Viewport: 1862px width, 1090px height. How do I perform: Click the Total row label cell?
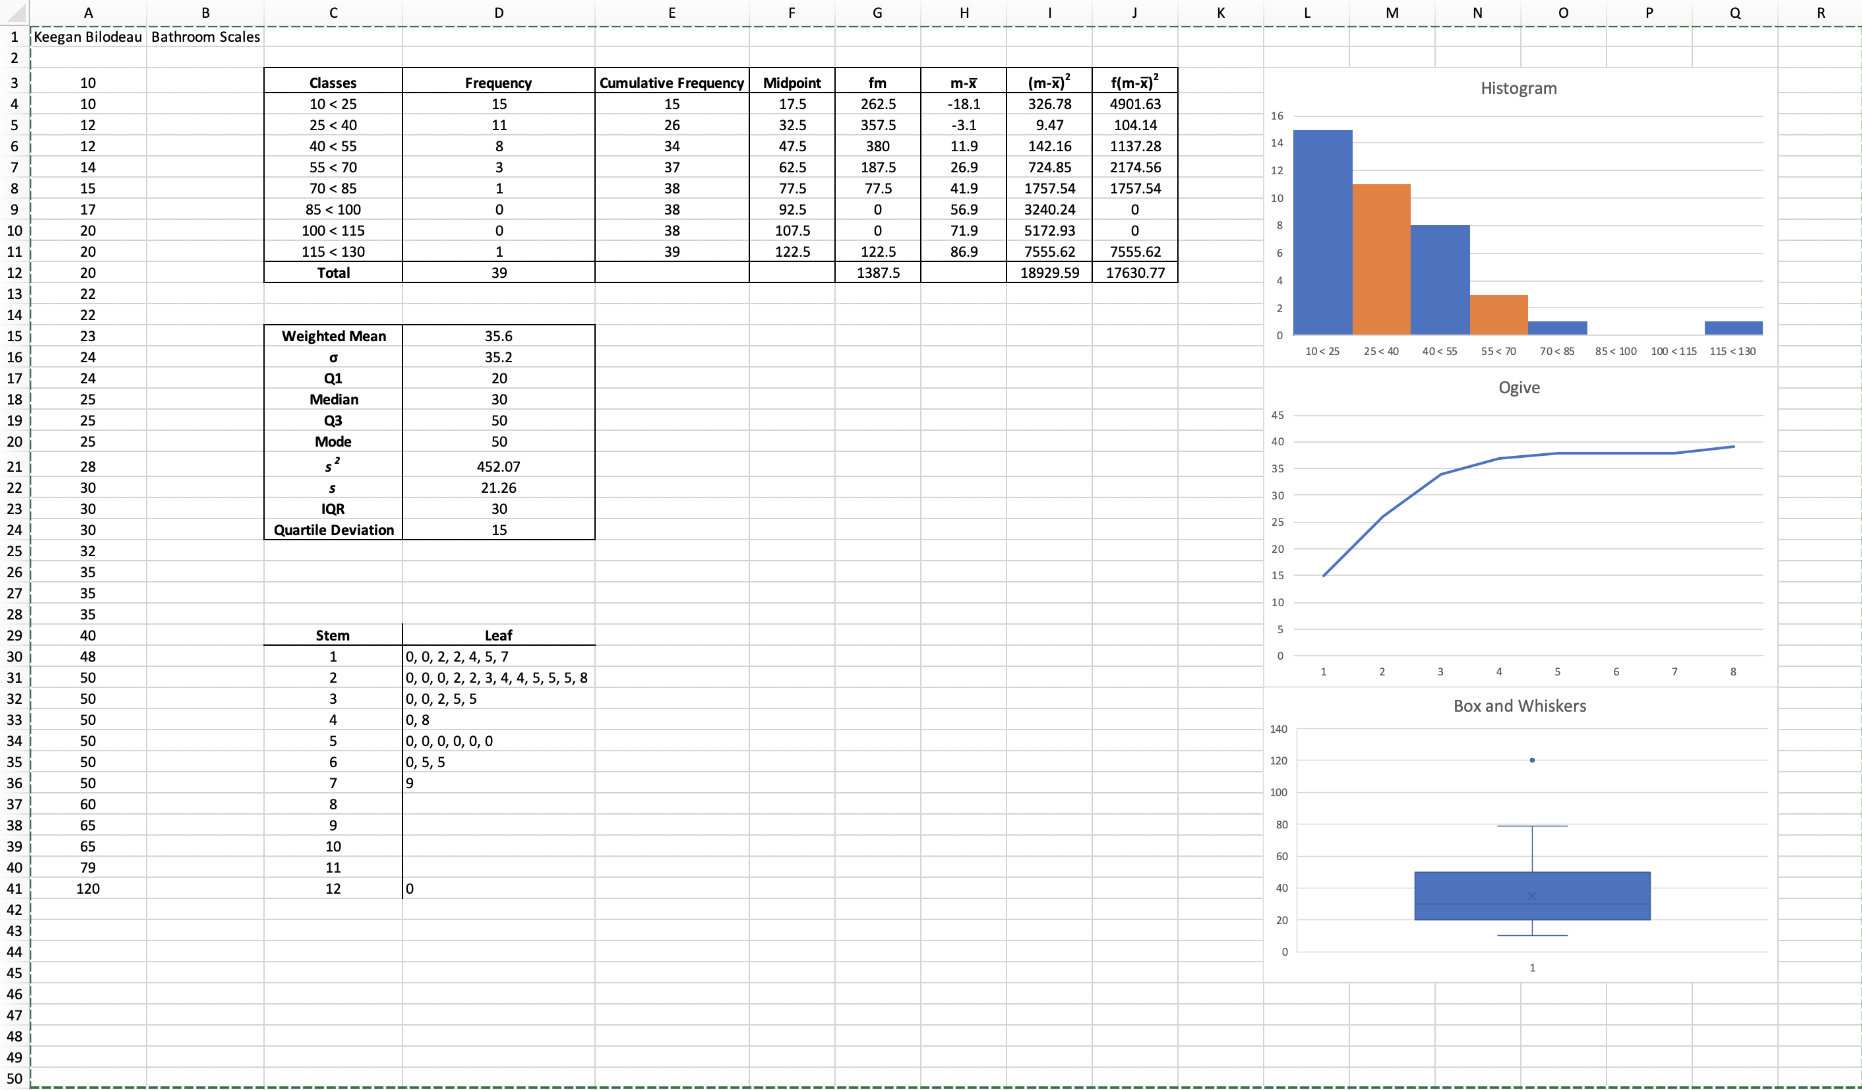(x=333, y=273)
